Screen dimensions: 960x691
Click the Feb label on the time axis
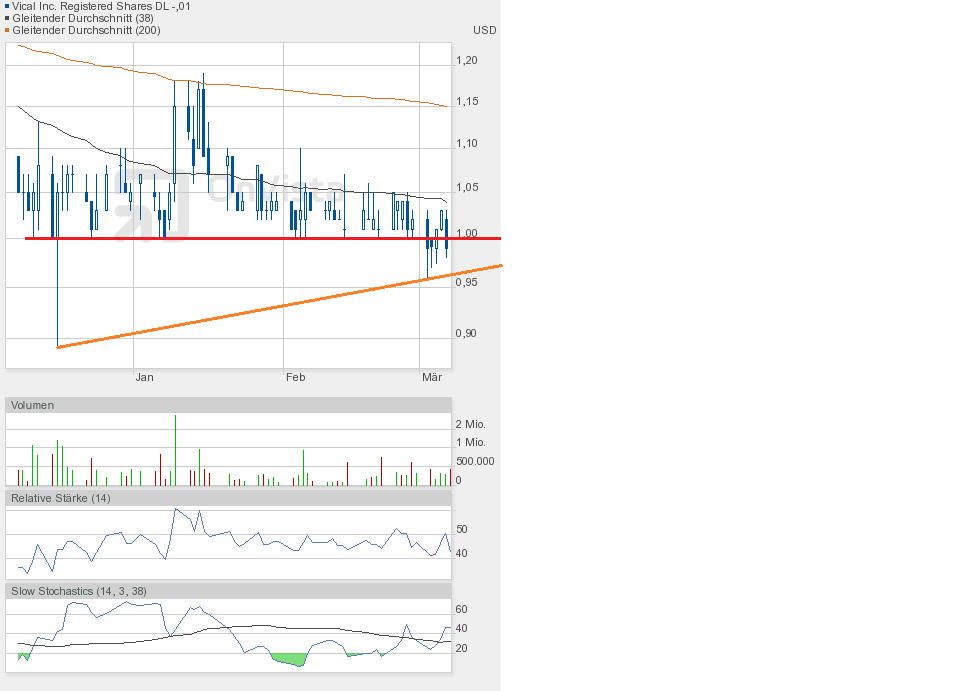[295, 377]
